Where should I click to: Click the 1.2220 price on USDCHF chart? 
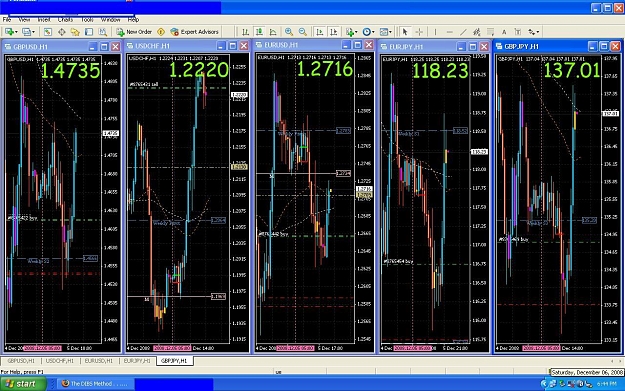point(199,70)
